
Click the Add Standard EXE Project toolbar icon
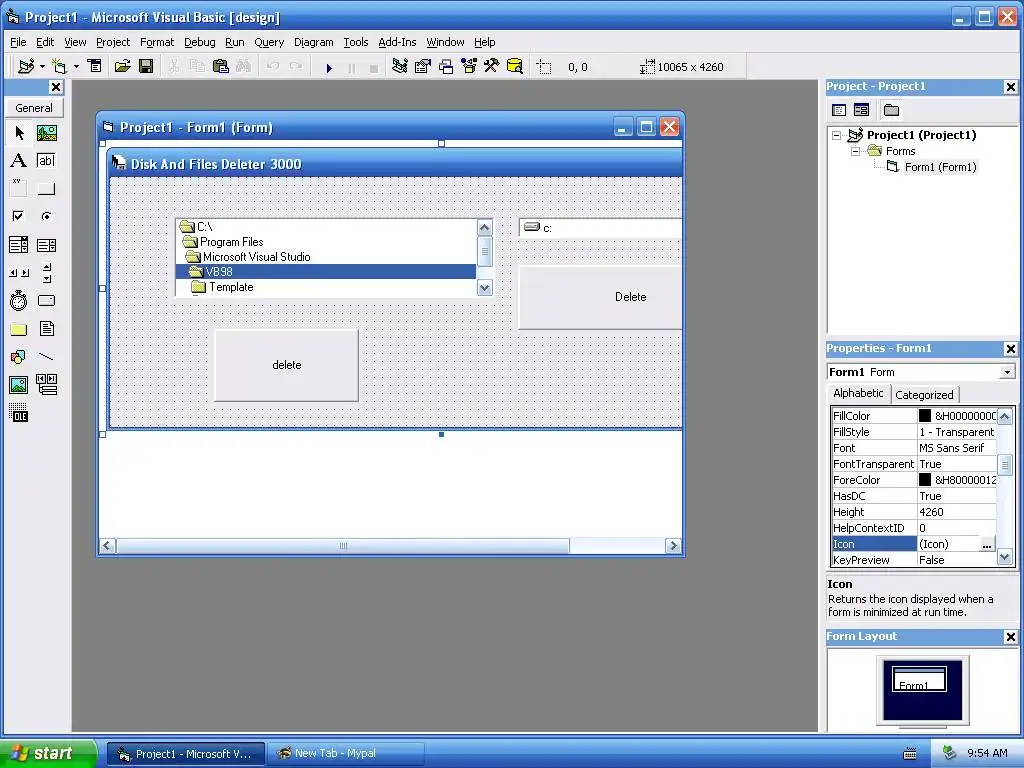pyautogui.click(x=26, y=67)
